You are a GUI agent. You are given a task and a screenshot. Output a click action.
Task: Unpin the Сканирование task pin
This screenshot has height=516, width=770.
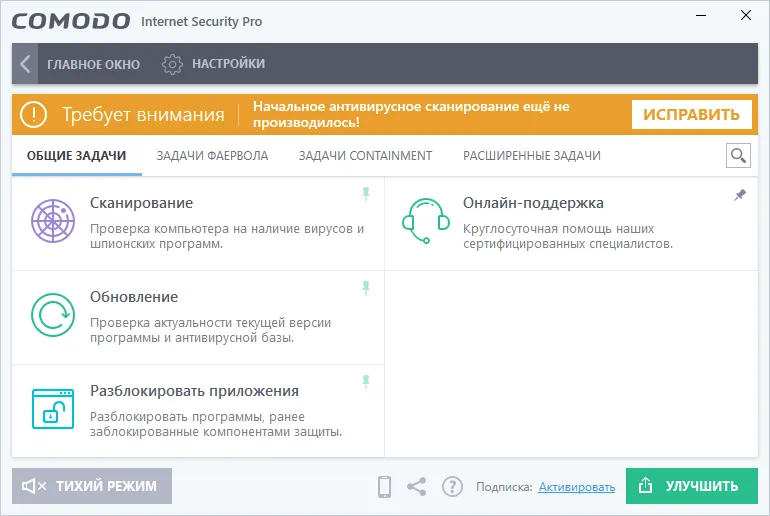pyautogui.click(x=366, y=194)
